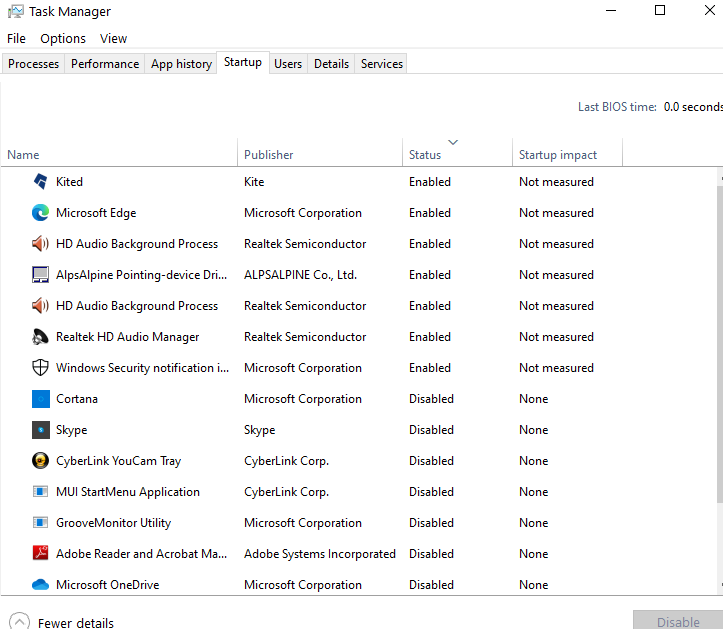This screenshot has height=629, width=723.
Task: Click the sort arrow above Status column
Action: click(x=453, y=142)
